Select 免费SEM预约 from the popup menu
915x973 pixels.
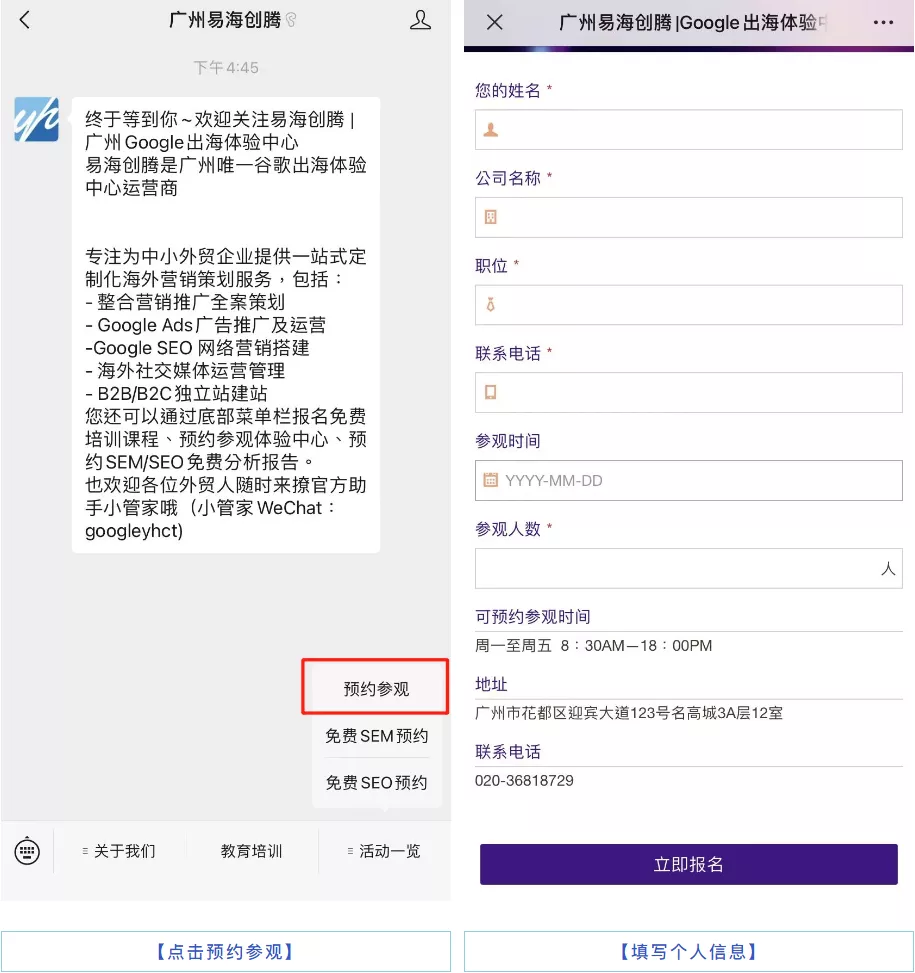[377, 736]
